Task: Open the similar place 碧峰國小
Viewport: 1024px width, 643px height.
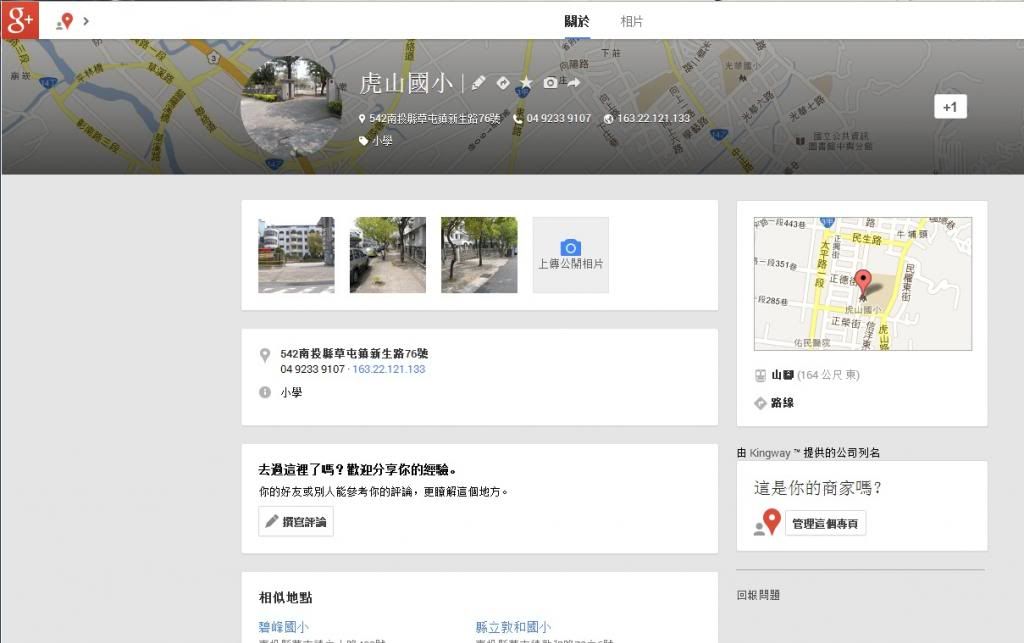Action: click(x=283, y=627)
